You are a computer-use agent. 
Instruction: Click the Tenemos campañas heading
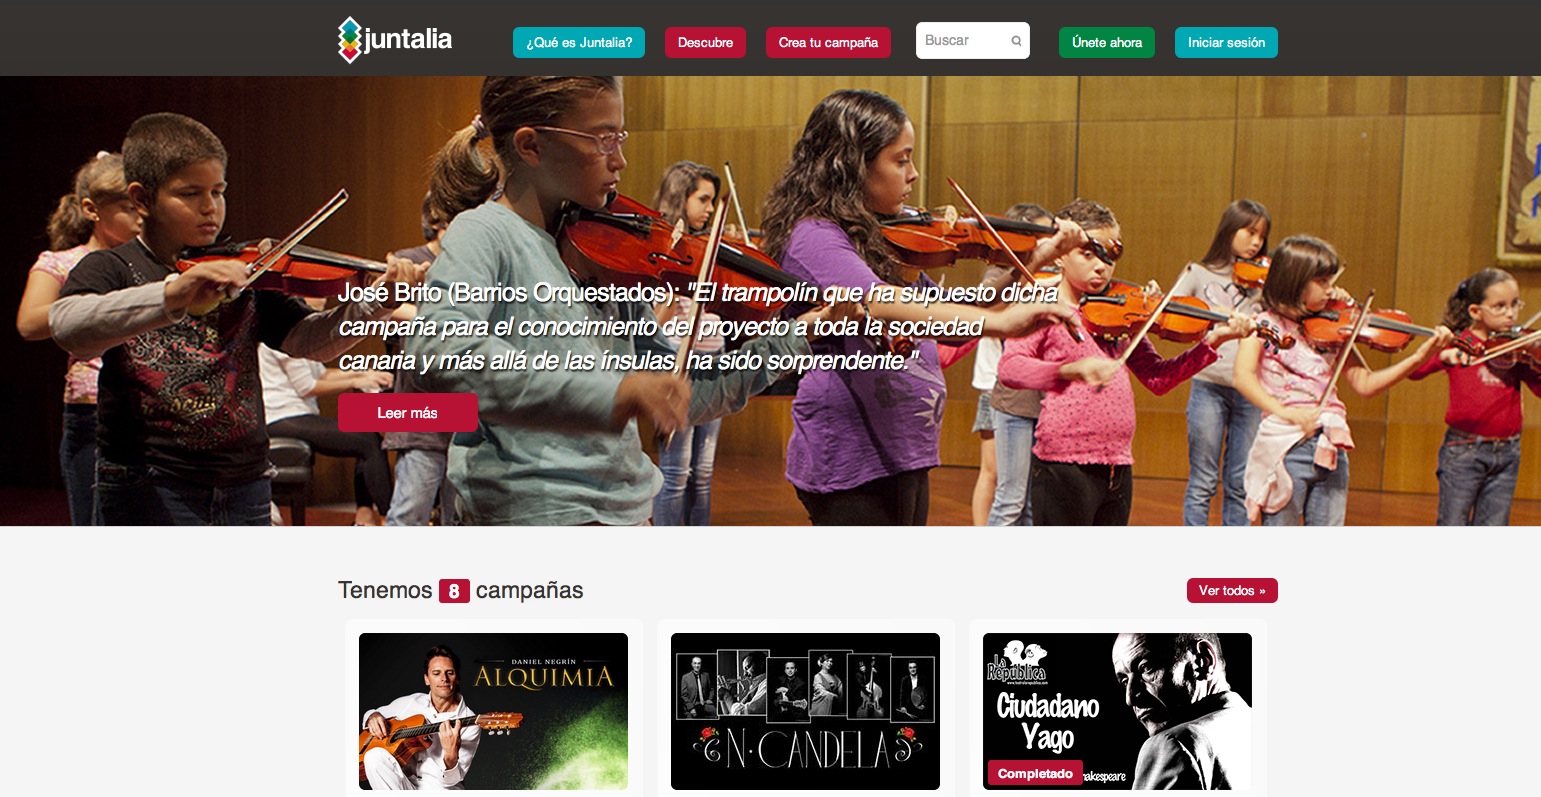pyautogui.click(x=460, y=590)
